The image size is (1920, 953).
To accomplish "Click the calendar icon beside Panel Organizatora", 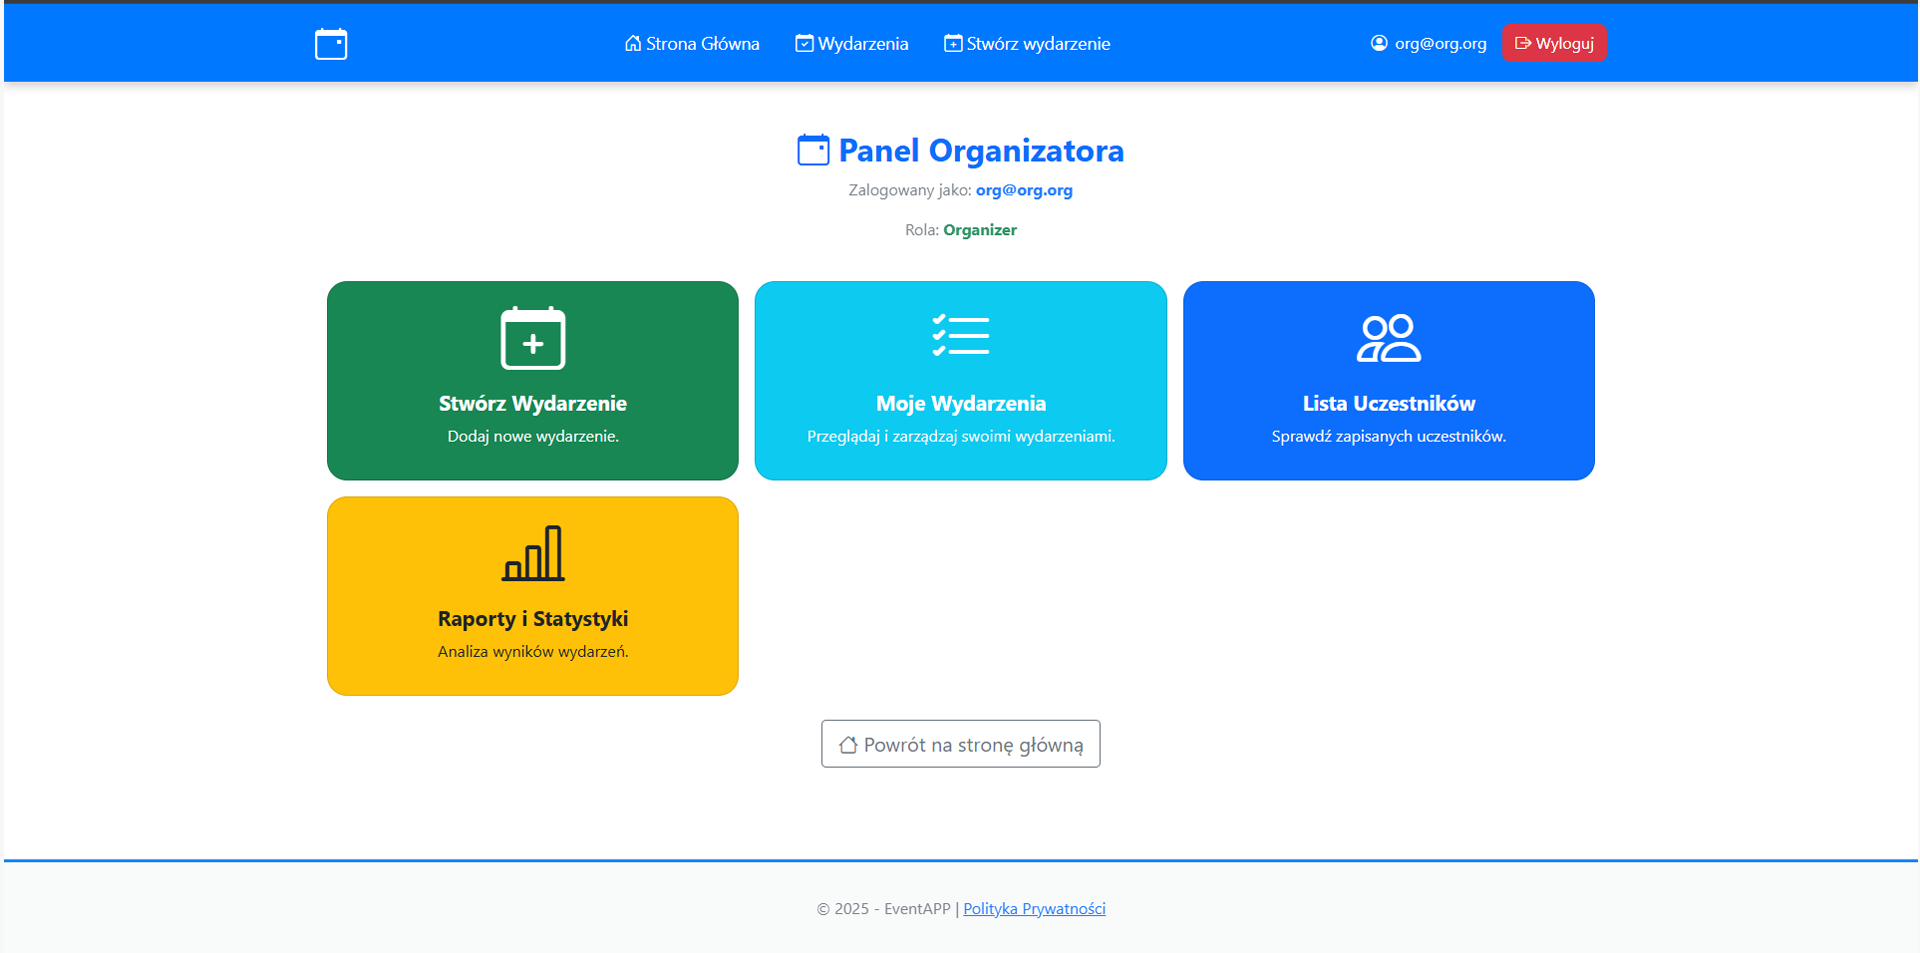I will (x=813, y=150).
